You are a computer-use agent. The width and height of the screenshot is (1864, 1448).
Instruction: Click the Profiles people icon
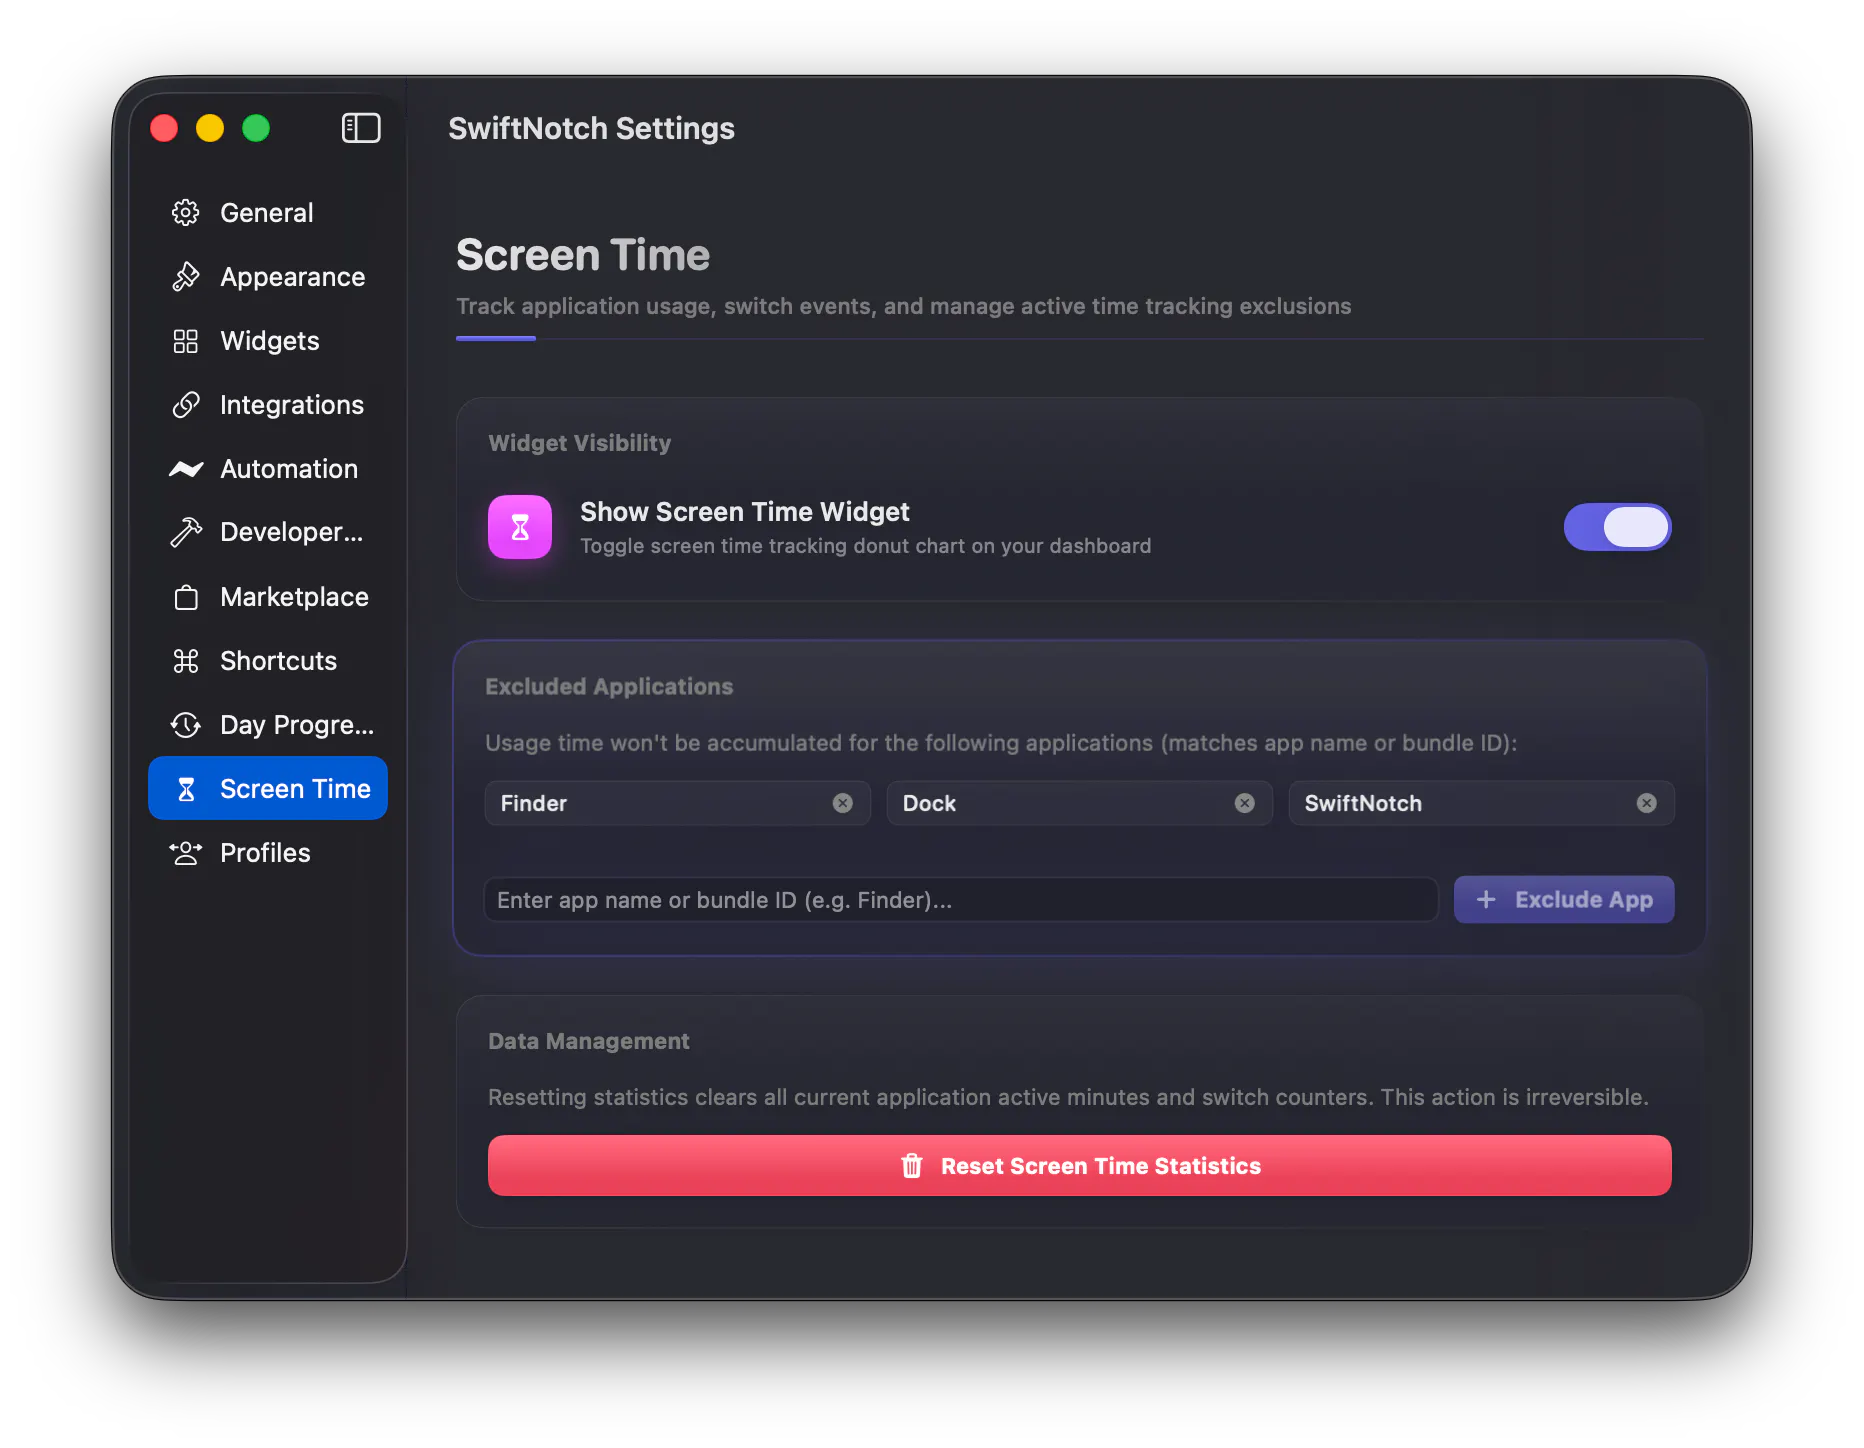[x=186, y=853]
